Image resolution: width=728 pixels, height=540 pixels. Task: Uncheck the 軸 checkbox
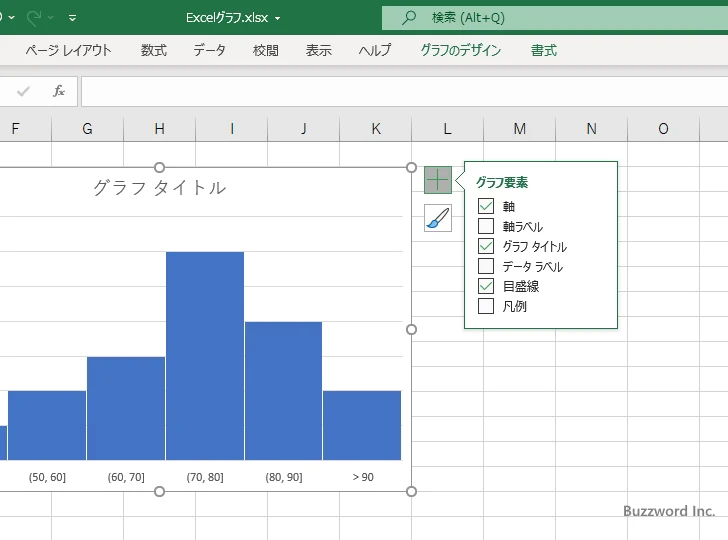pyautogui.click(x=486, y=206)
